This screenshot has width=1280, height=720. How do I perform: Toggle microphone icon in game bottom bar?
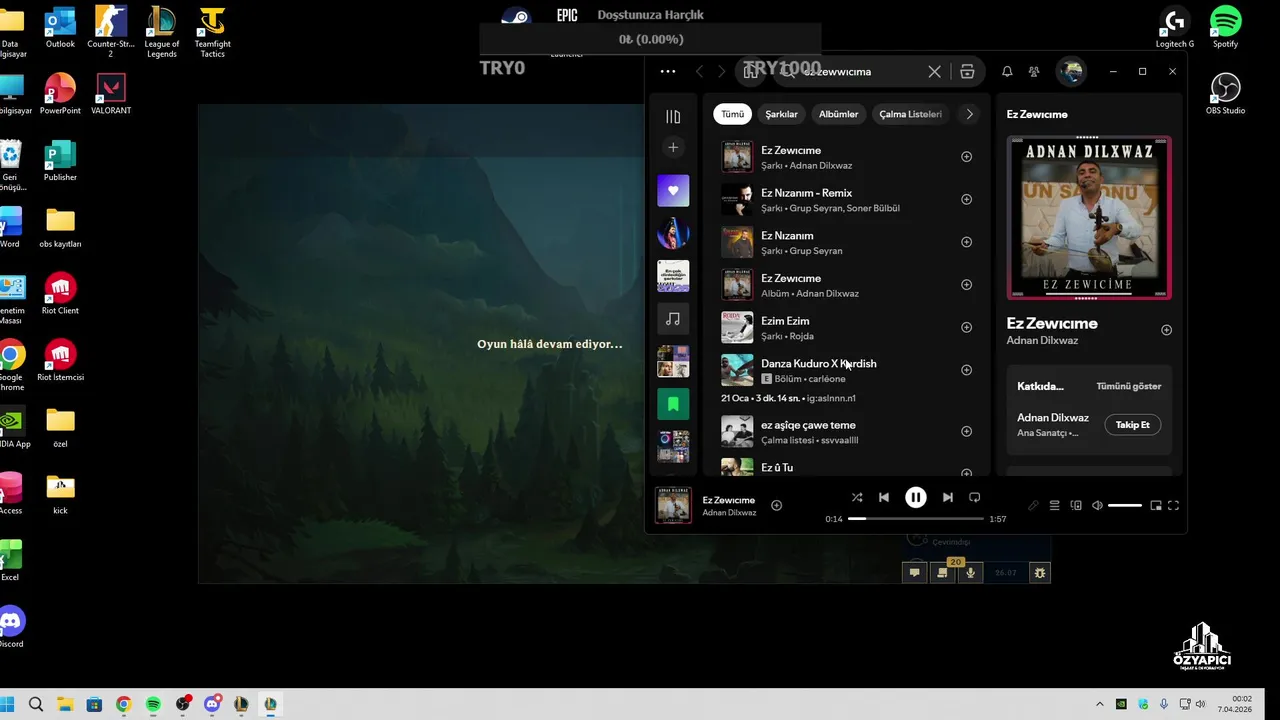(970, 573)
